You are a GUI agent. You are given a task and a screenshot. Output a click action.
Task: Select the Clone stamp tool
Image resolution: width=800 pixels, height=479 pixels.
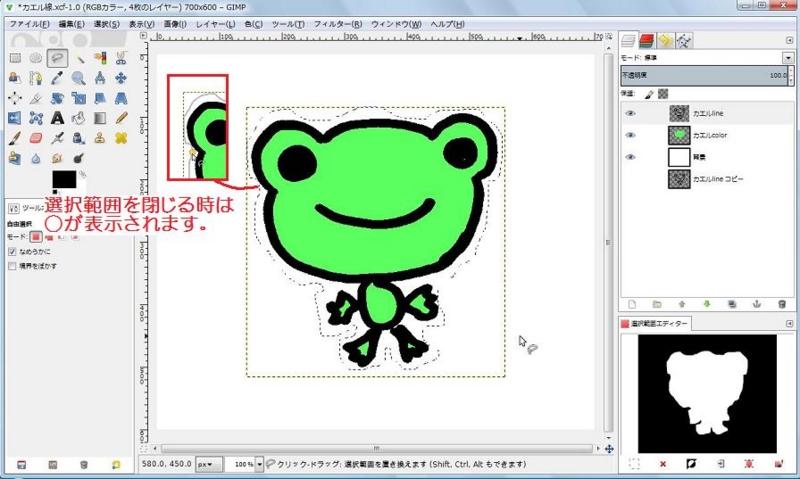click(x=100, y=138)
